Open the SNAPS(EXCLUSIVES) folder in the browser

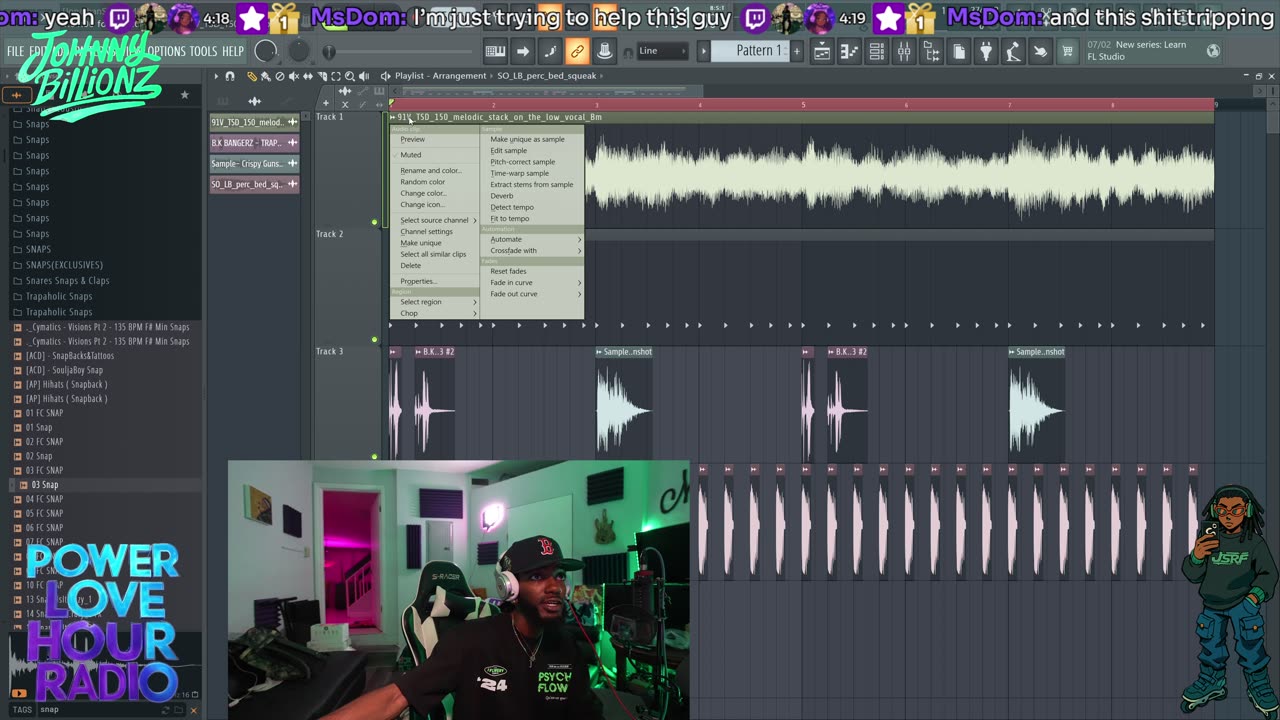coord(64,265)
